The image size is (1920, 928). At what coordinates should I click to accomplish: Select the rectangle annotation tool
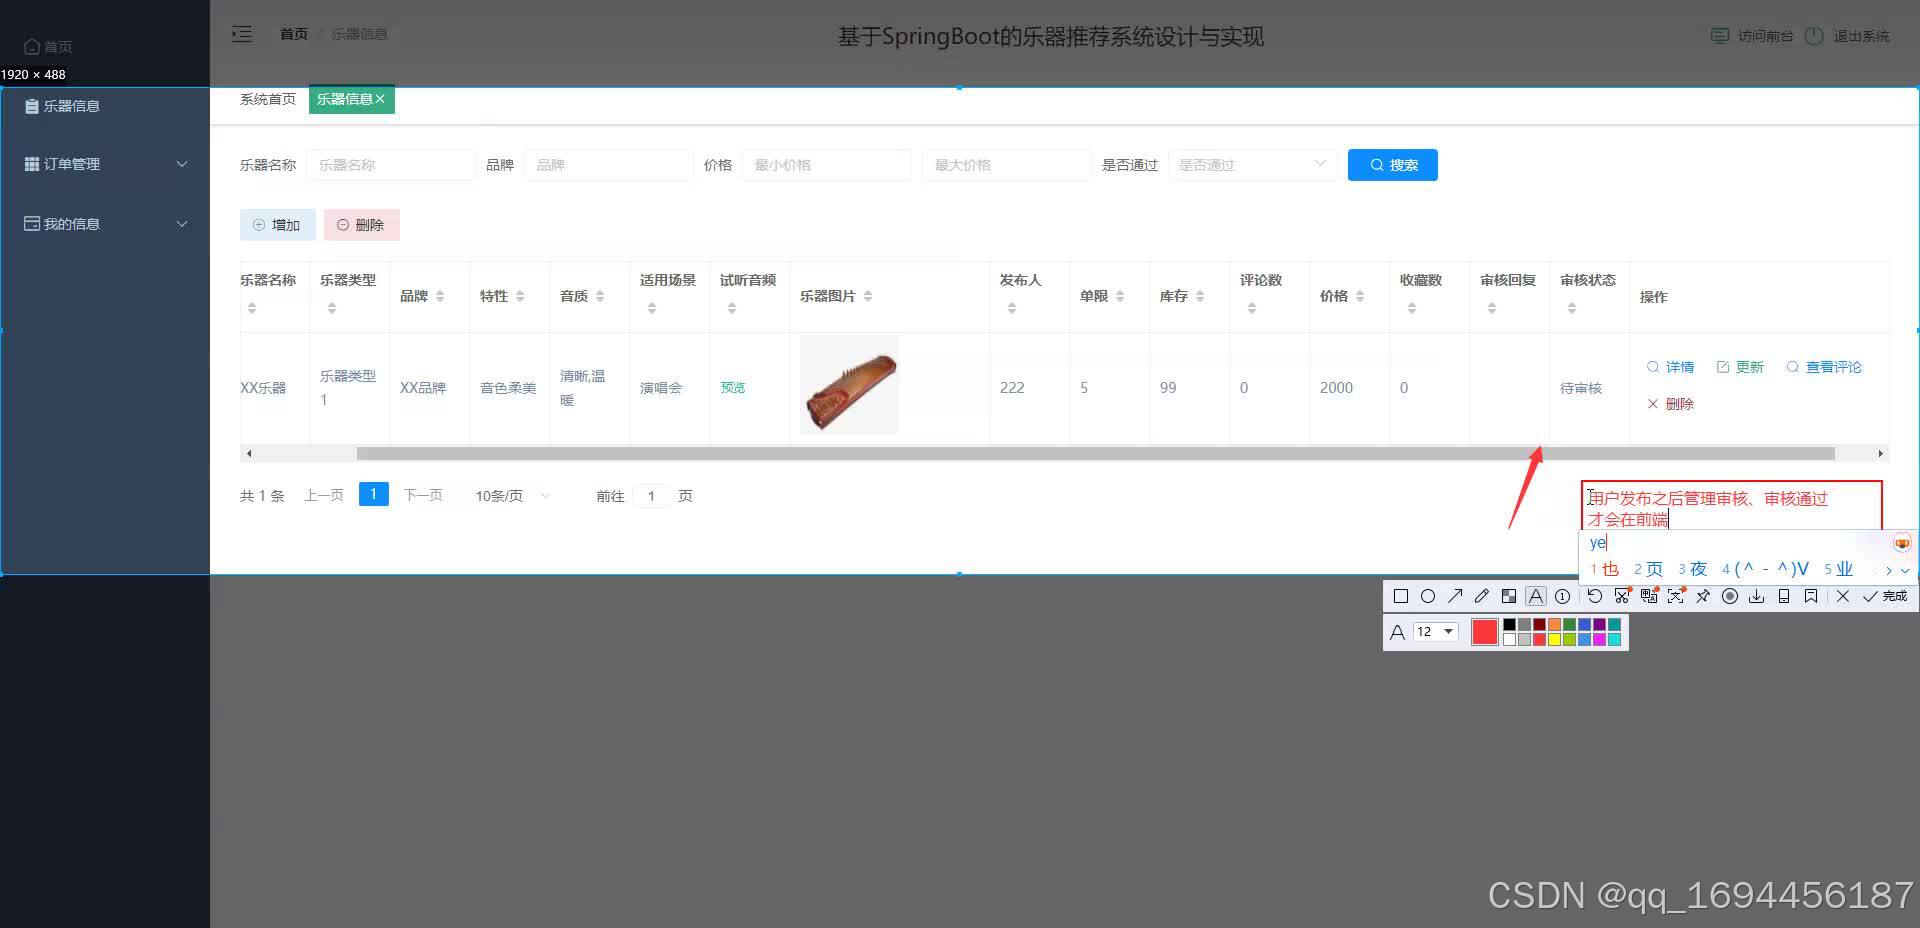(1401, 596)
